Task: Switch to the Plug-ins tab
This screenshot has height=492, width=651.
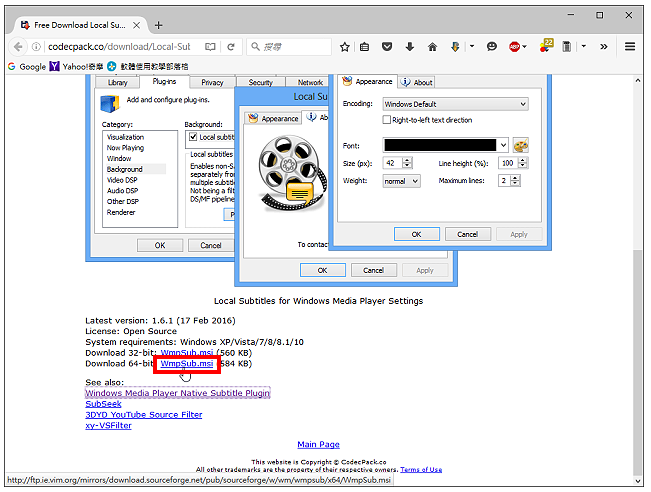Action: coord(164,81)
